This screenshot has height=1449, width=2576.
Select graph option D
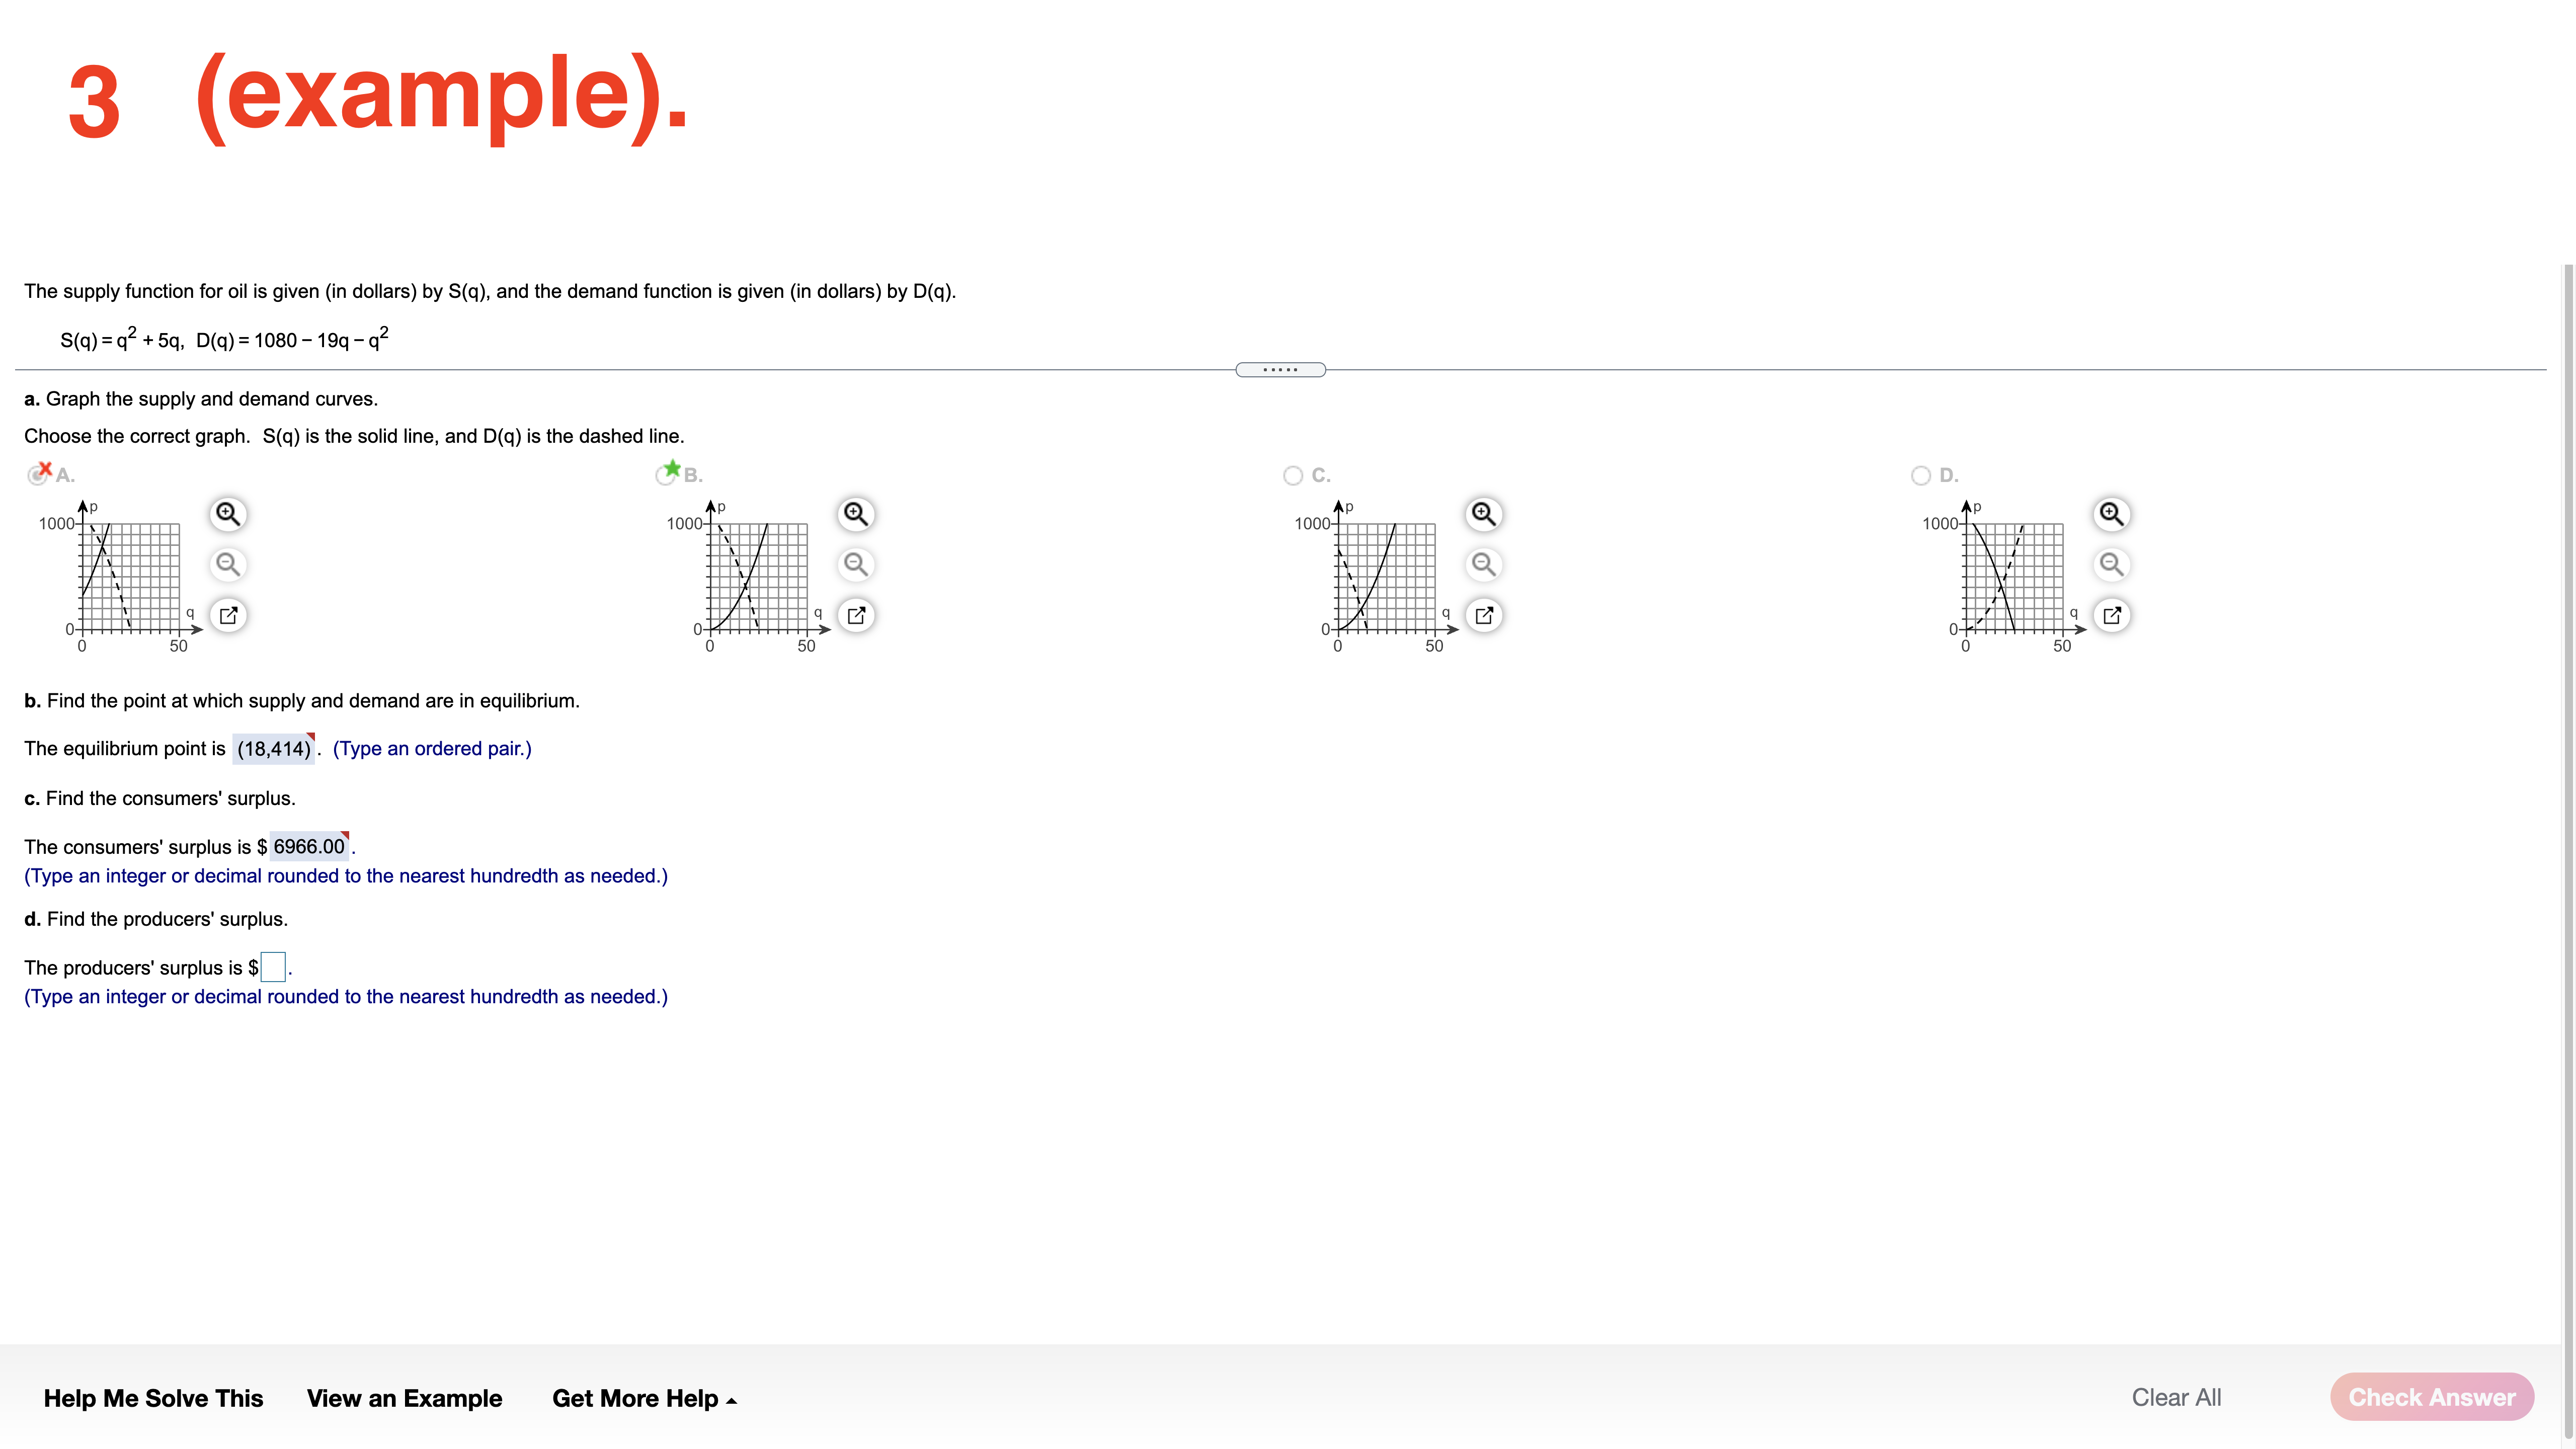pos(1920,475)
